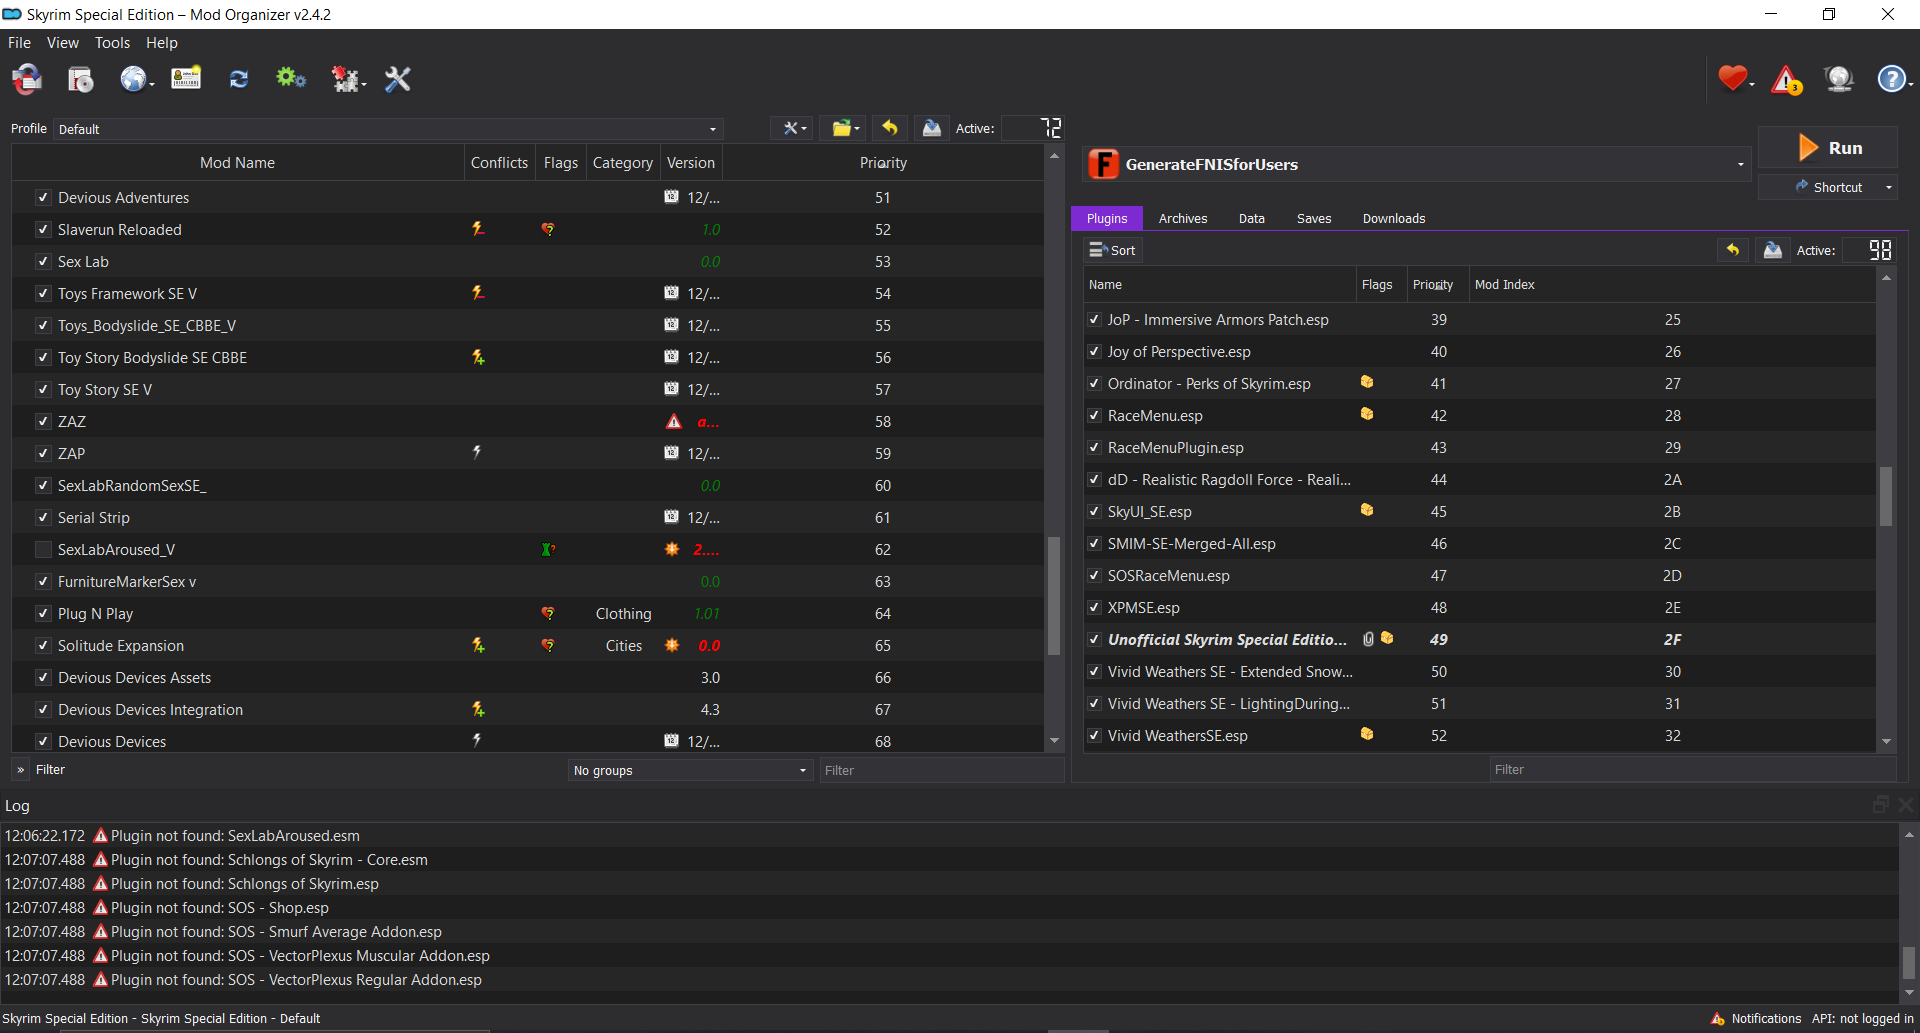Expand the mod list Filter panel arrow
This screenshot has width=1920, height=1033.
[21, 770]
